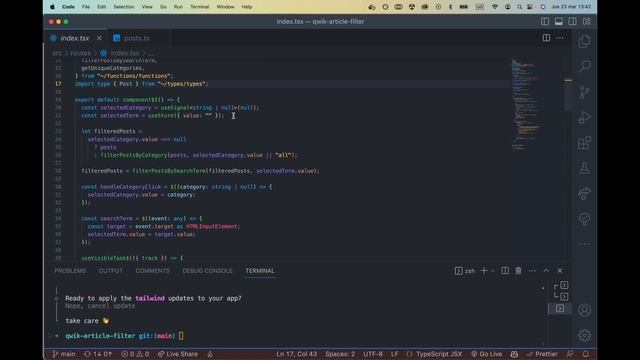
Task: Open the Go menu
Action: pos(163,7)
